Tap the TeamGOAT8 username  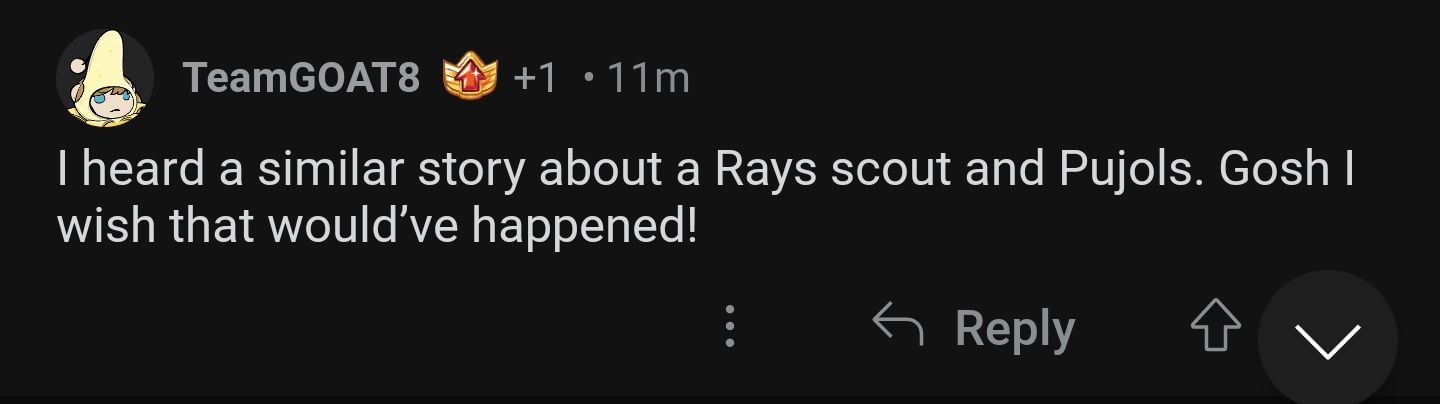point(302,78)
